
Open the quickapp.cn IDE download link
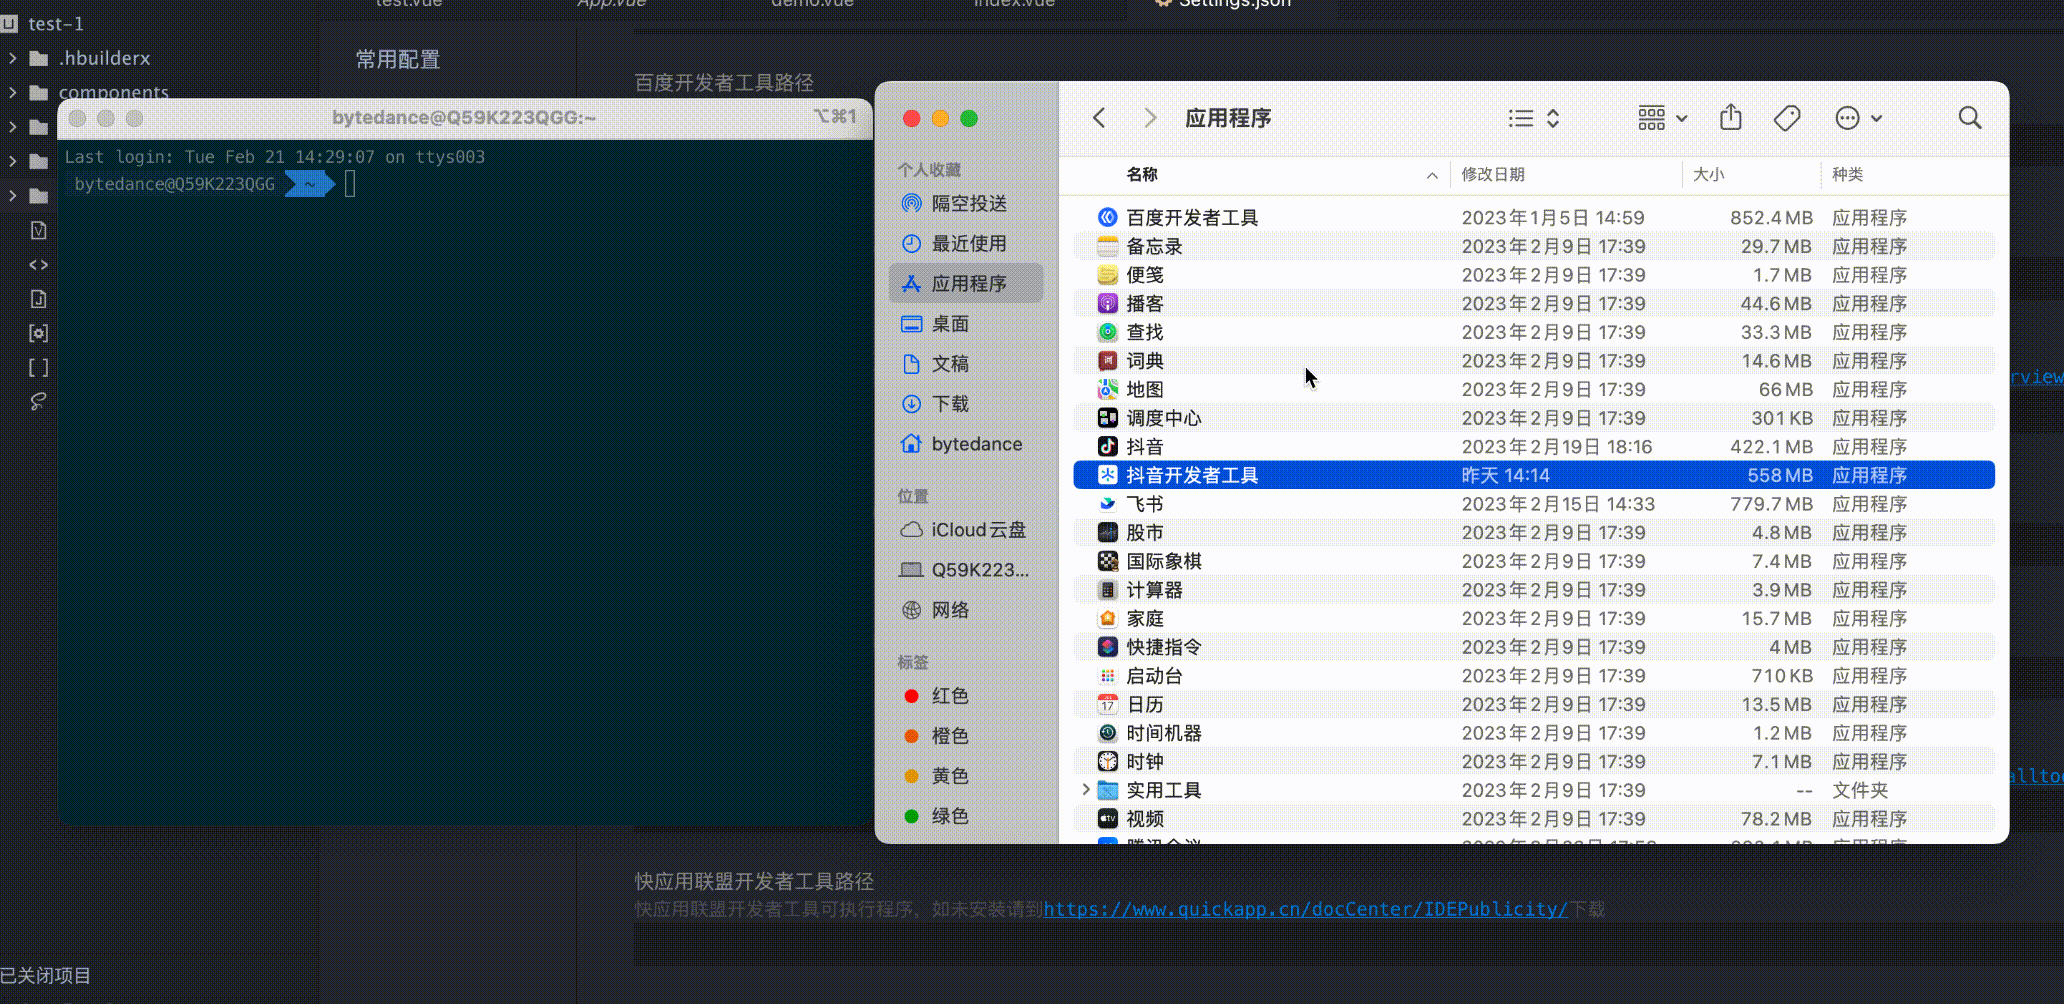(1305, 909)
